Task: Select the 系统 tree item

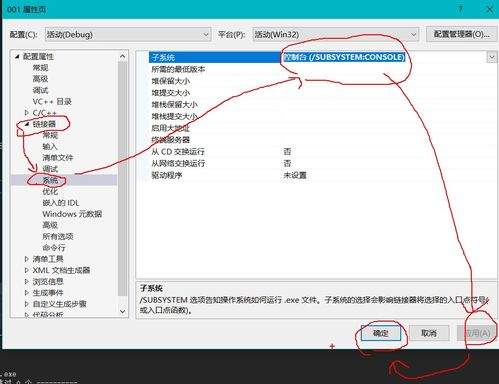Action: pyautogui.click(x=50, y=180)
